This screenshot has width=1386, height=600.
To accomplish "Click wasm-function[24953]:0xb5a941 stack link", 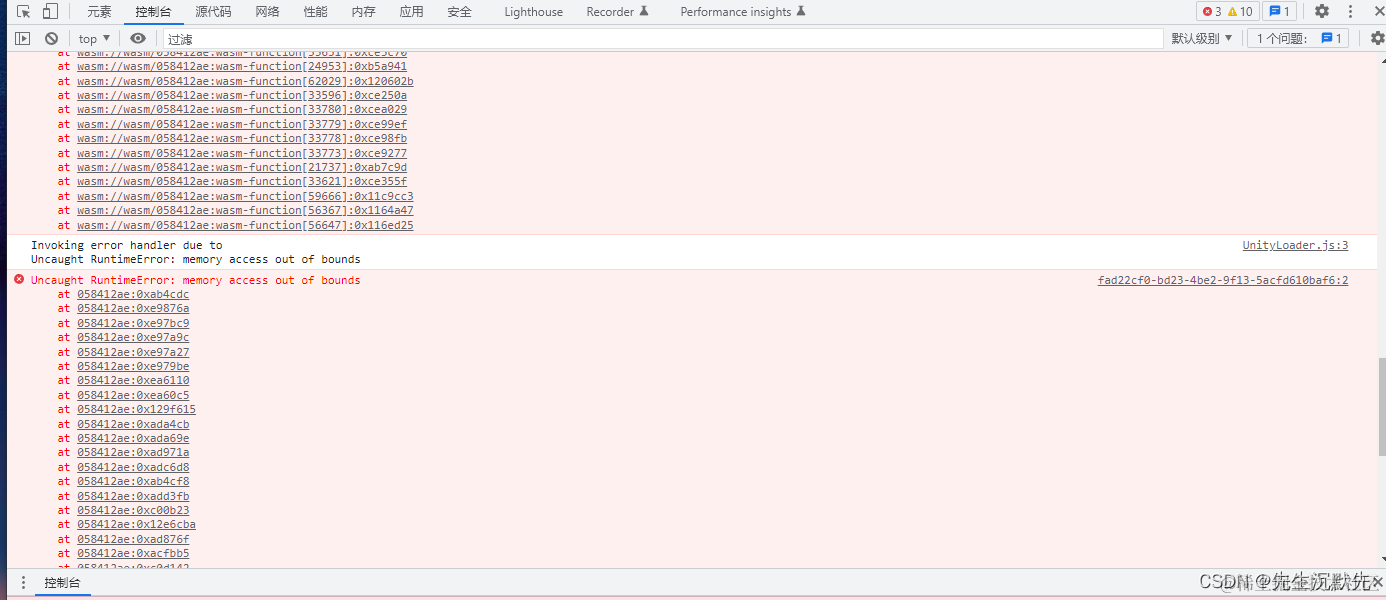I will click(242, 67).
